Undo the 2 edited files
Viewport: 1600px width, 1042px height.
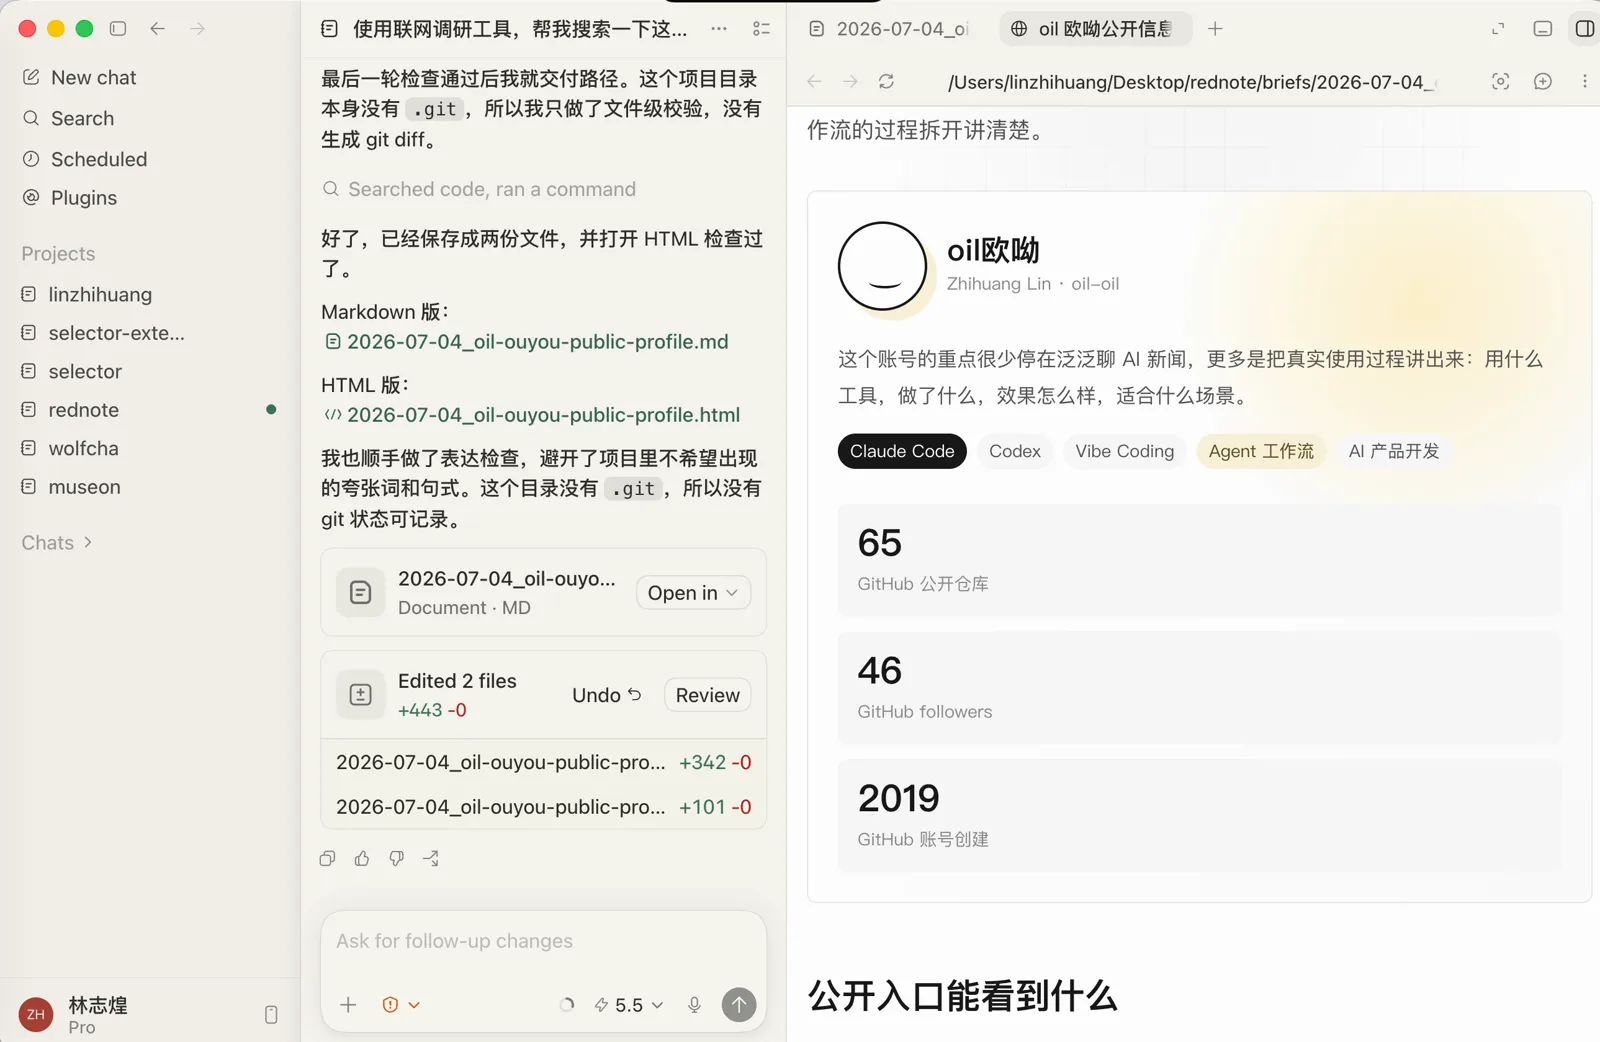pyautogui.click(x=606, y=695)
